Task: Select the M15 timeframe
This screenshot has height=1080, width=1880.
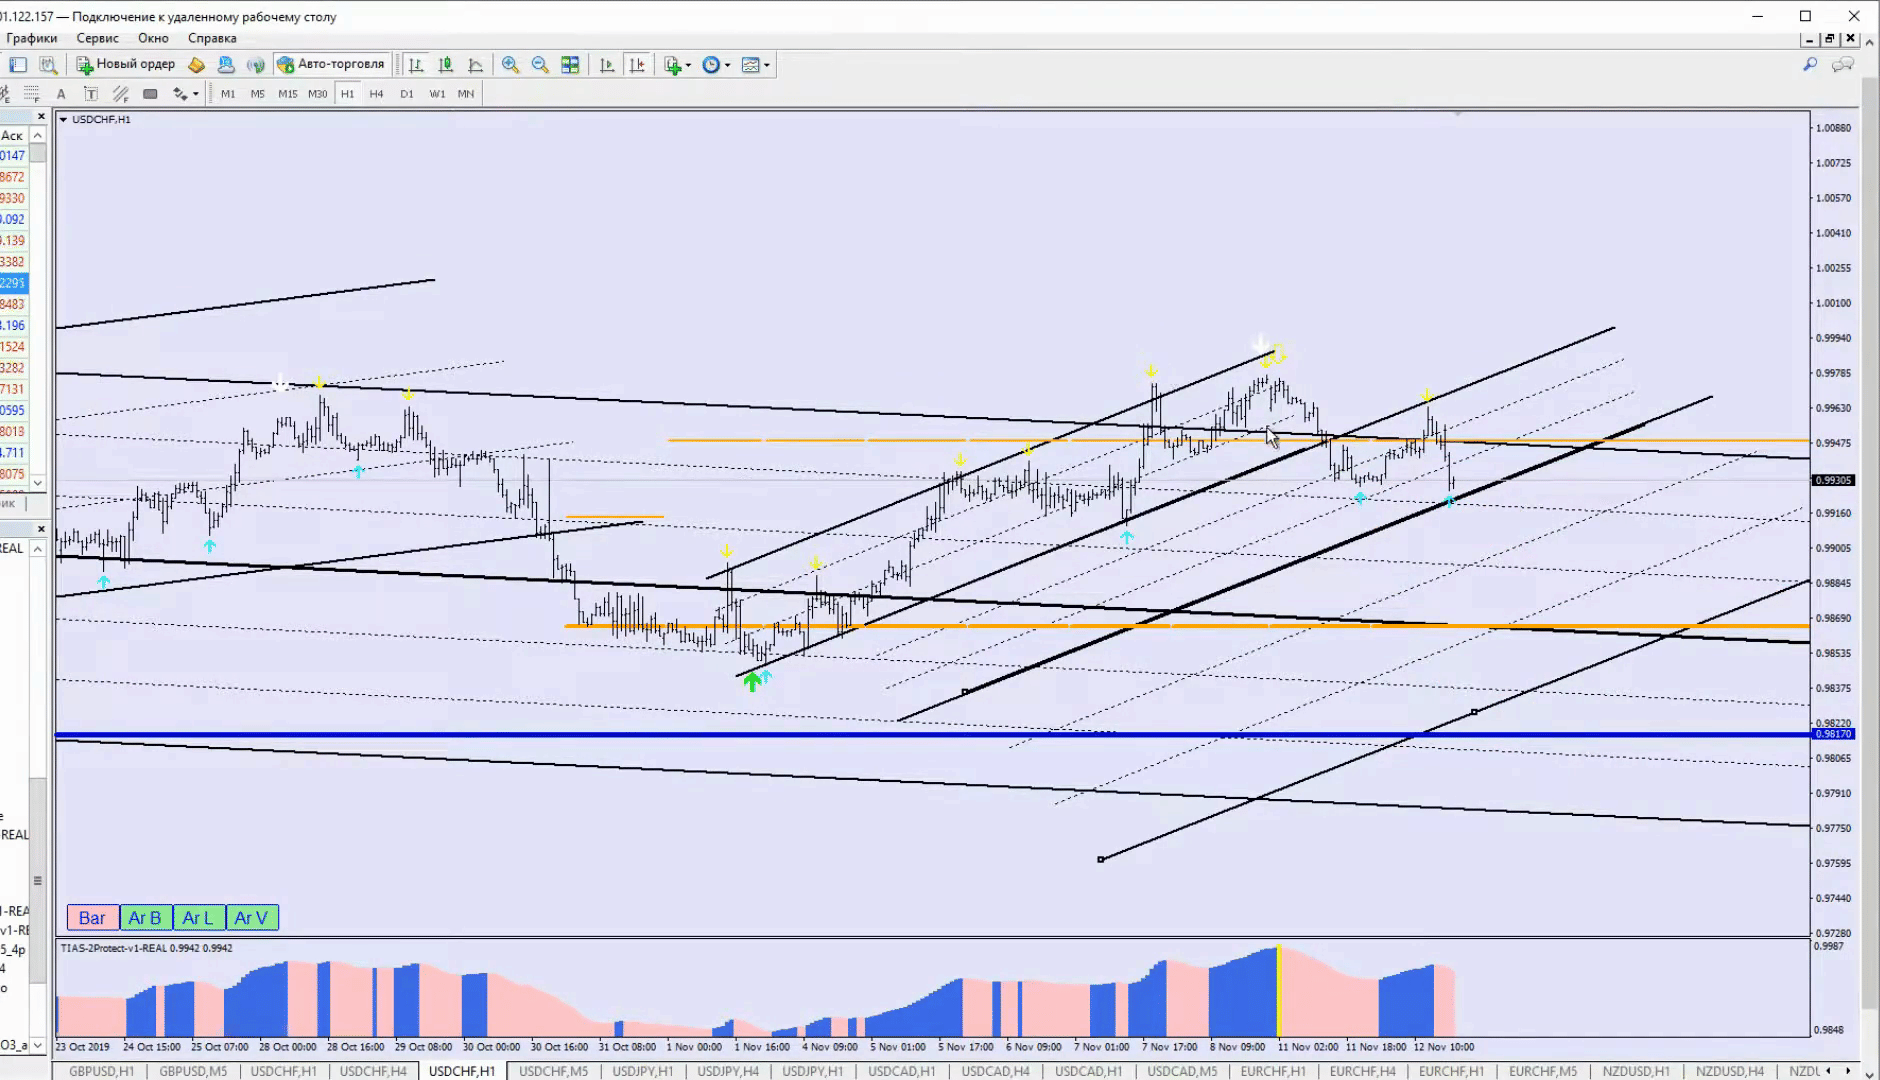Action: pyautogui.click(x=288, y=94)
